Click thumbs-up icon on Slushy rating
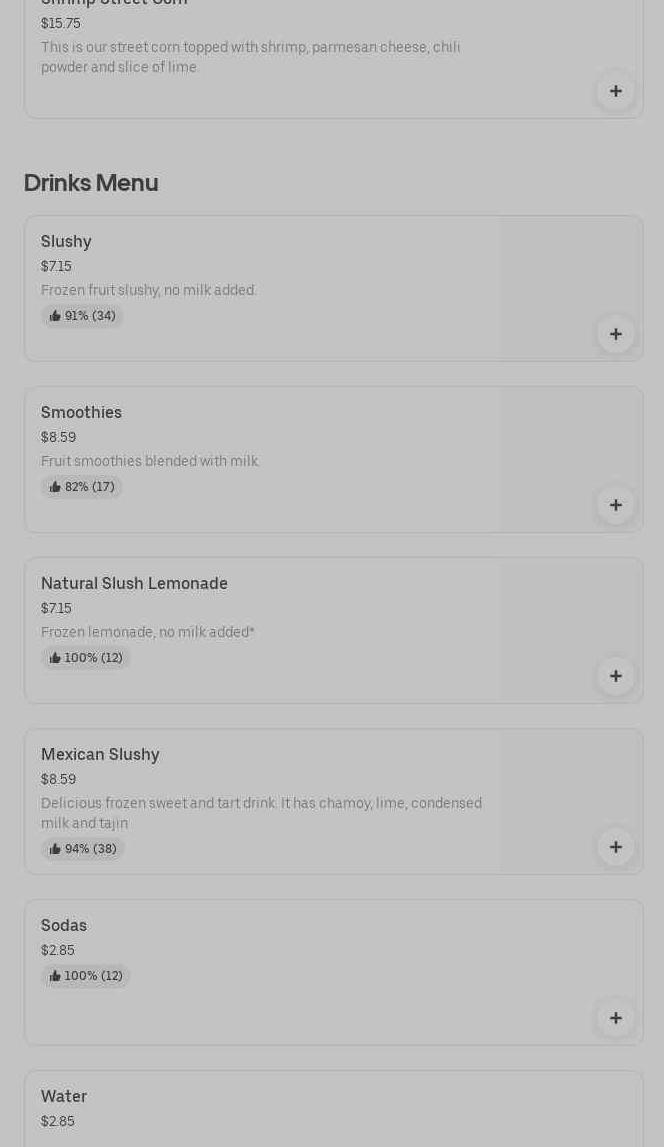This screenshot has height=1147, width=664. tap(55, 316)
